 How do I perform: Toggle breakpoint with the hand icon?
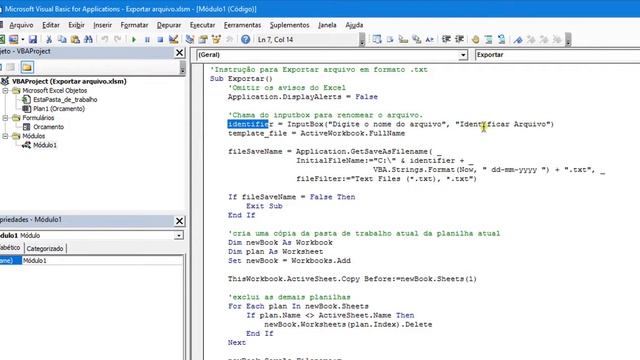coord(476,40)
